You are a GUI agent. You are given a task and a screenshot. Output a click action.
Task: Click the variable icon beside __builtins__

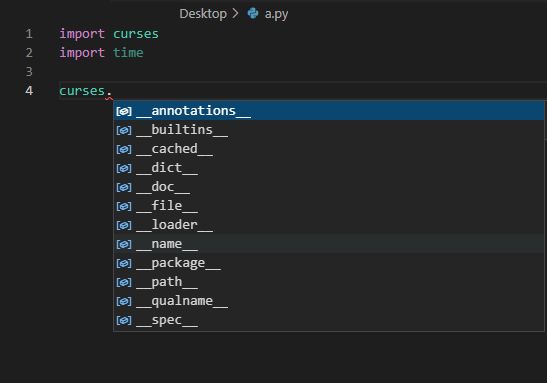point(124,130)
